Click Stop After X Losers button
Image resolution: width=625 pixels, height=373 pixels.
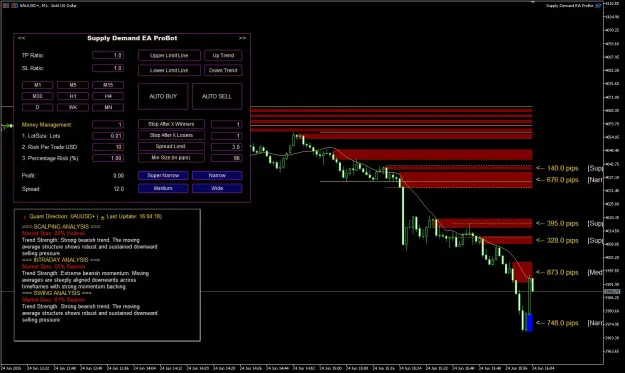pos(171,135)
